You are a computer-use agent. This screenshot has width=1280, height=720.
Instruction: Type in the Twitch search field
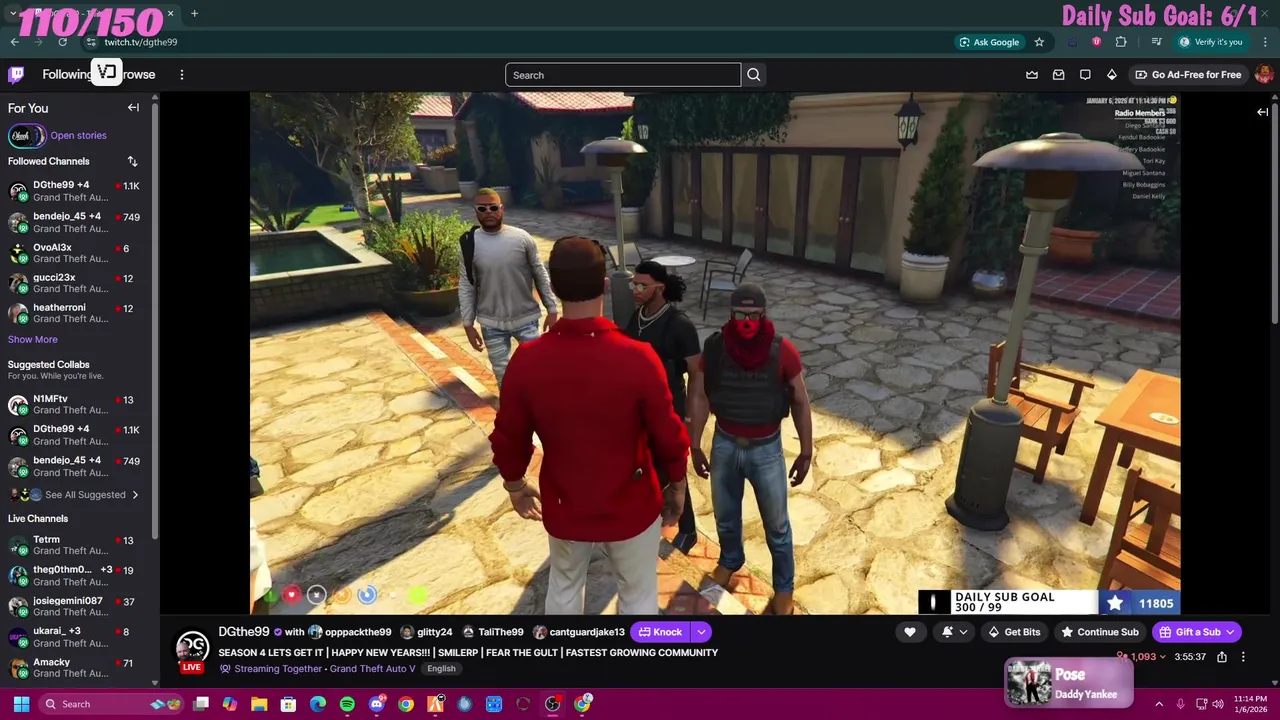[x=623, y=75]
